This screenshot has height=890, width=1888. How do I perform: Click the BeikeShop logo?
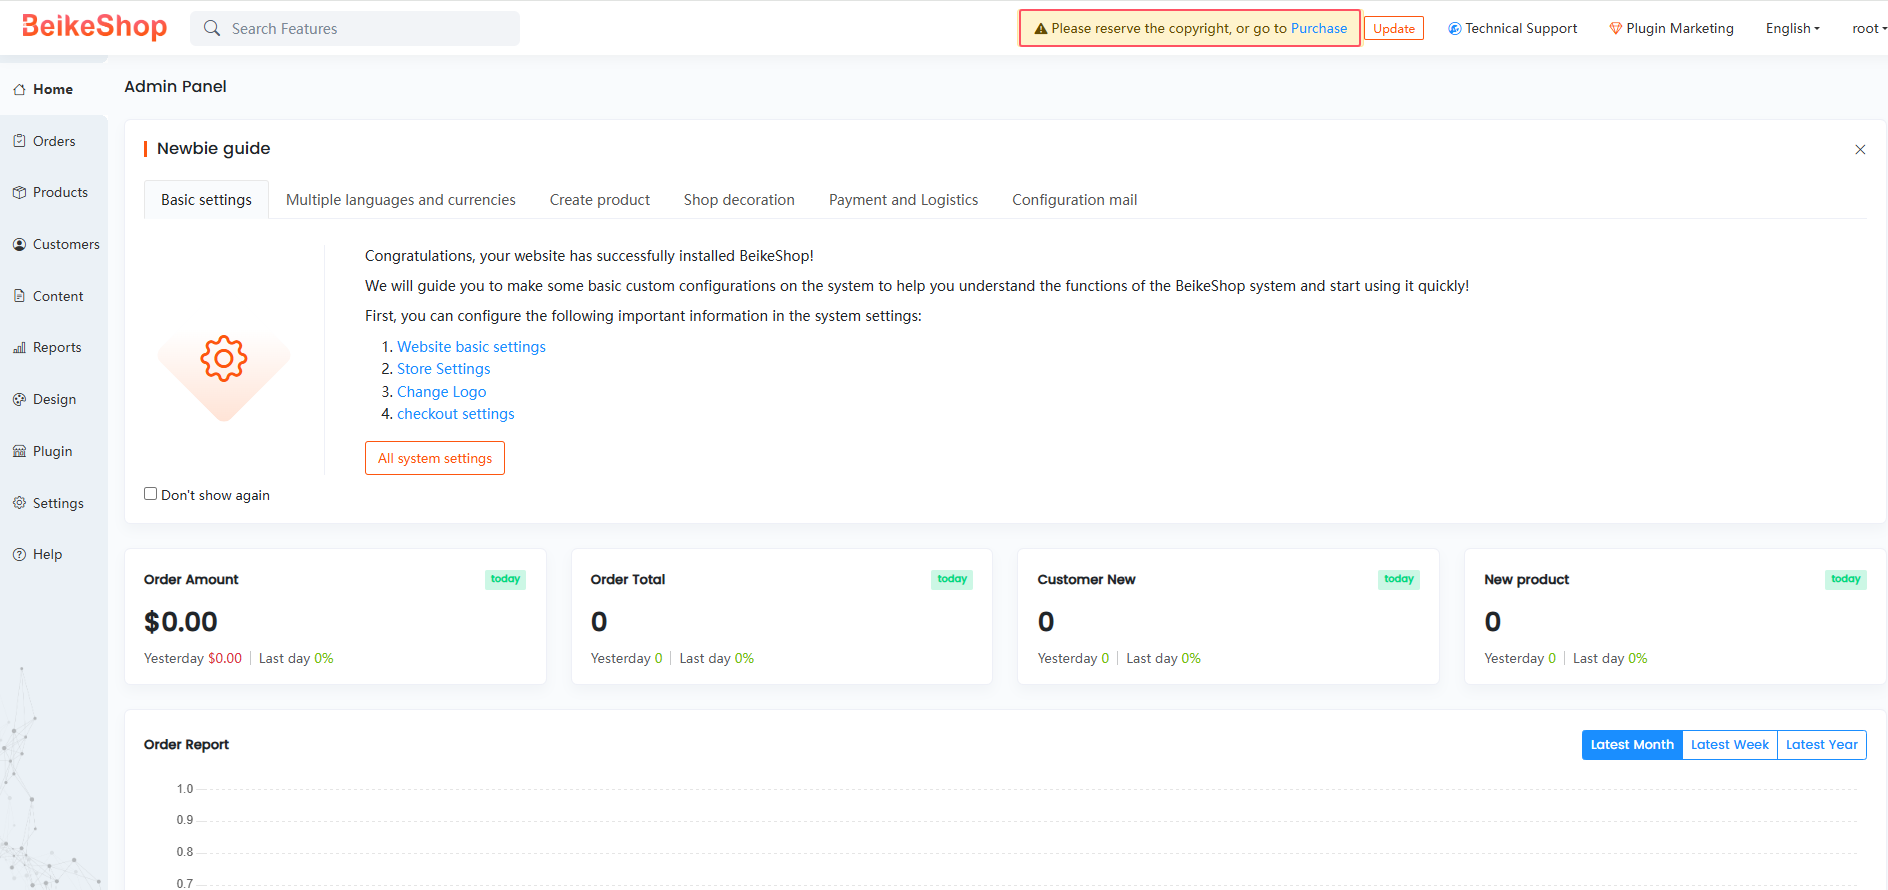[94, 26]
